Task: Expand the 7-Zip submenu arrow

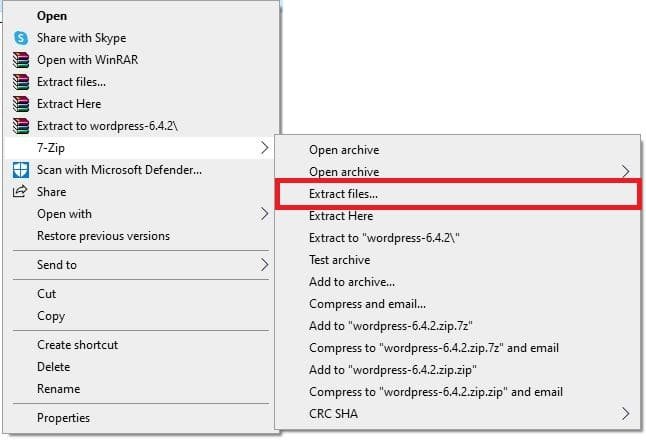Action: tap(264, 148)
